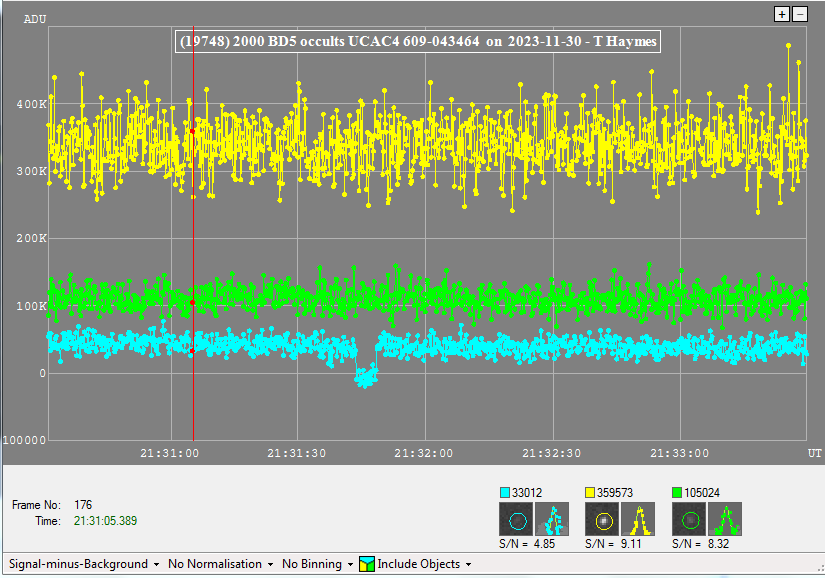Toggle the green 105024 object color box
Image resolution: width=825 pixels, height=578 pixels.
point(677,492)
